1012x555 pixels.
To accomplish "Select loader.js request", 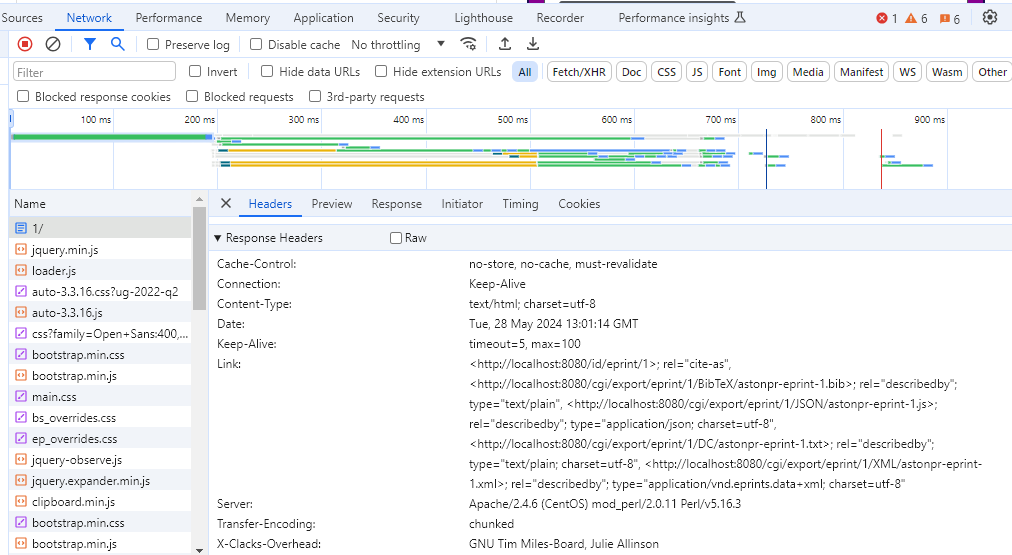I will pos(101,270).
